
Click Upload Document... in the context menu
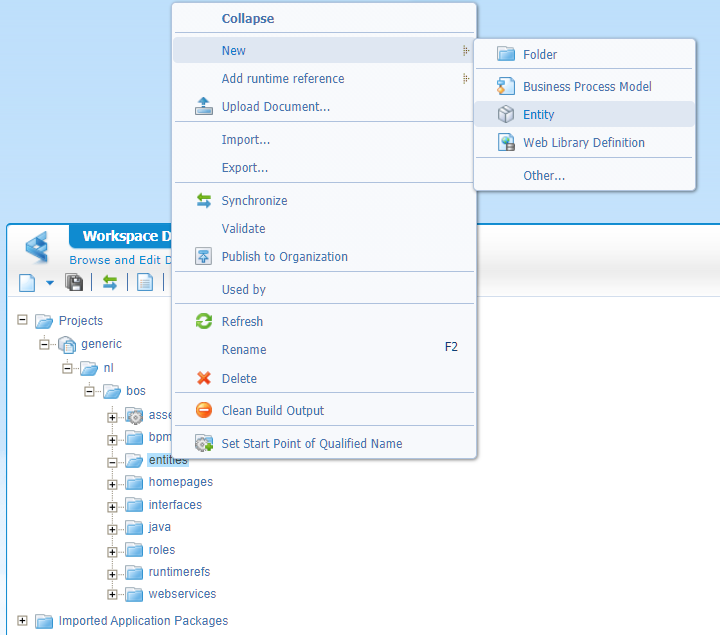pos(275,107)
